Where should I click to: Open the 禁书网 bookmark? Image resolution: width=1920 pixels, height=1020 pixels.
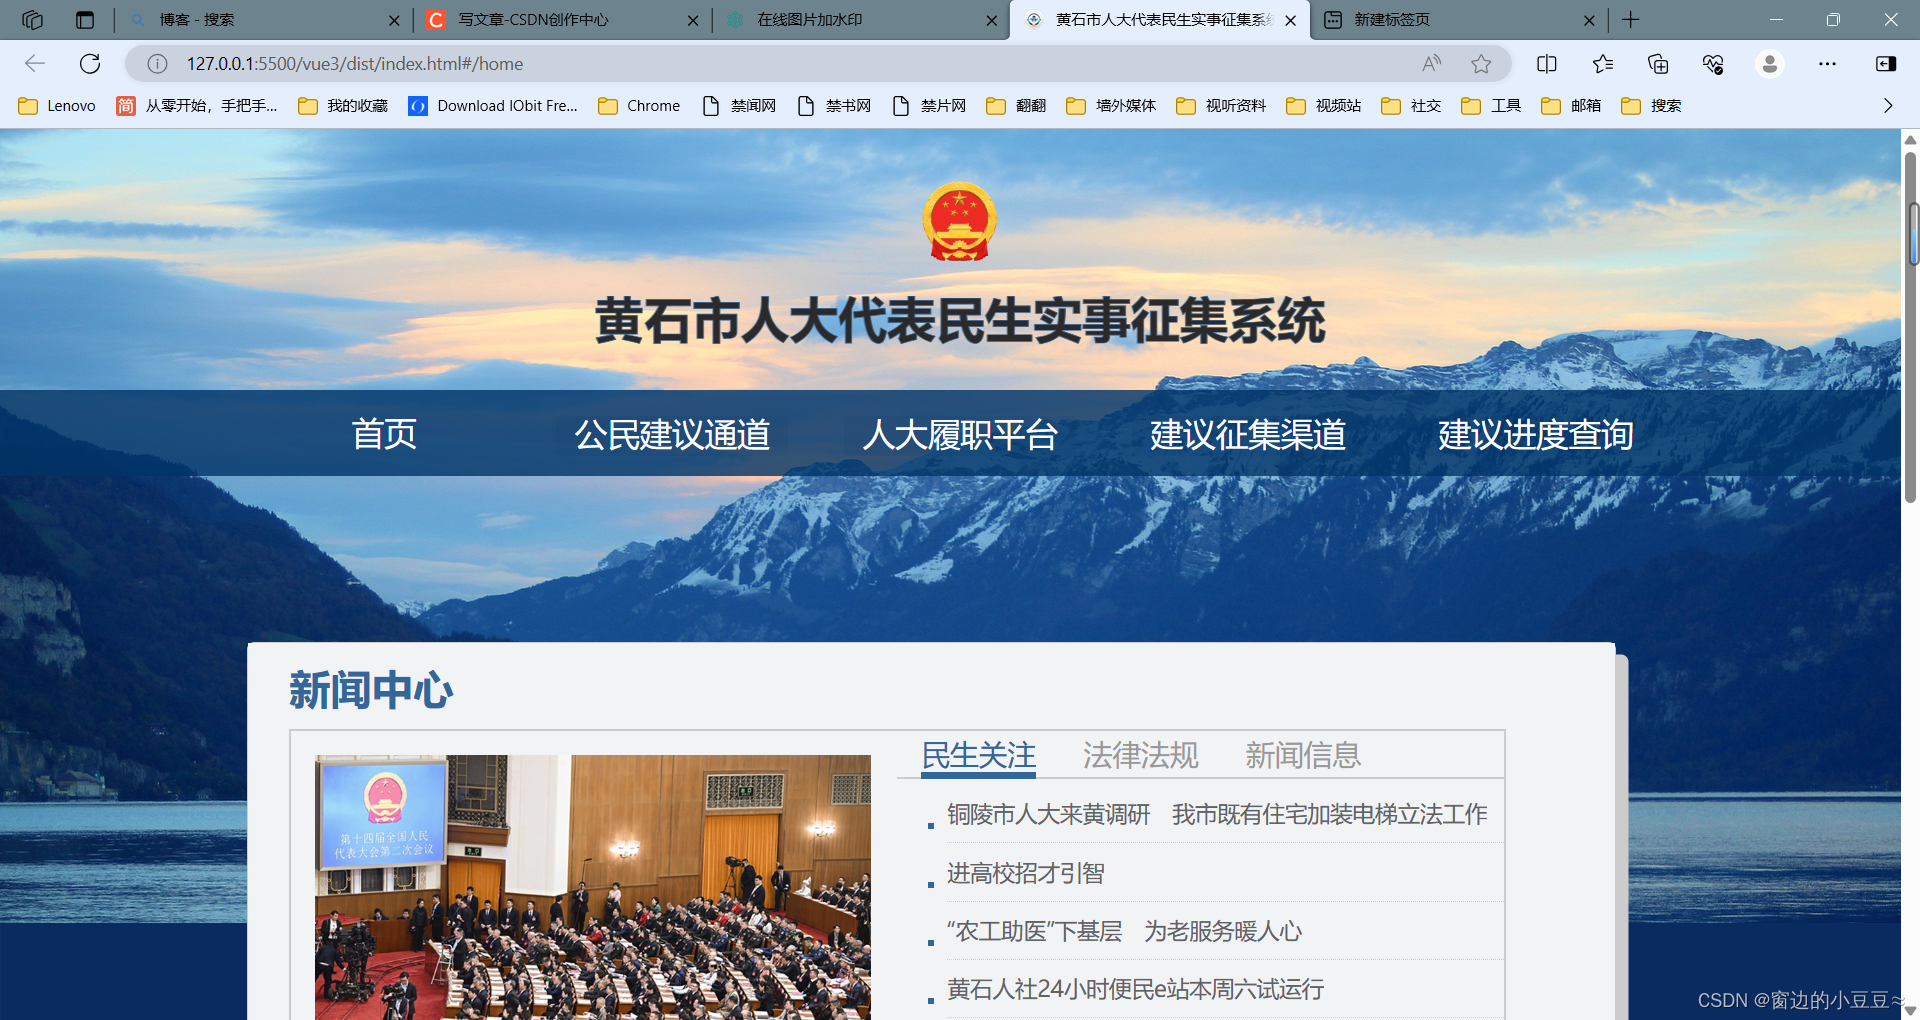pyautogui.click(x=835, y=106)
